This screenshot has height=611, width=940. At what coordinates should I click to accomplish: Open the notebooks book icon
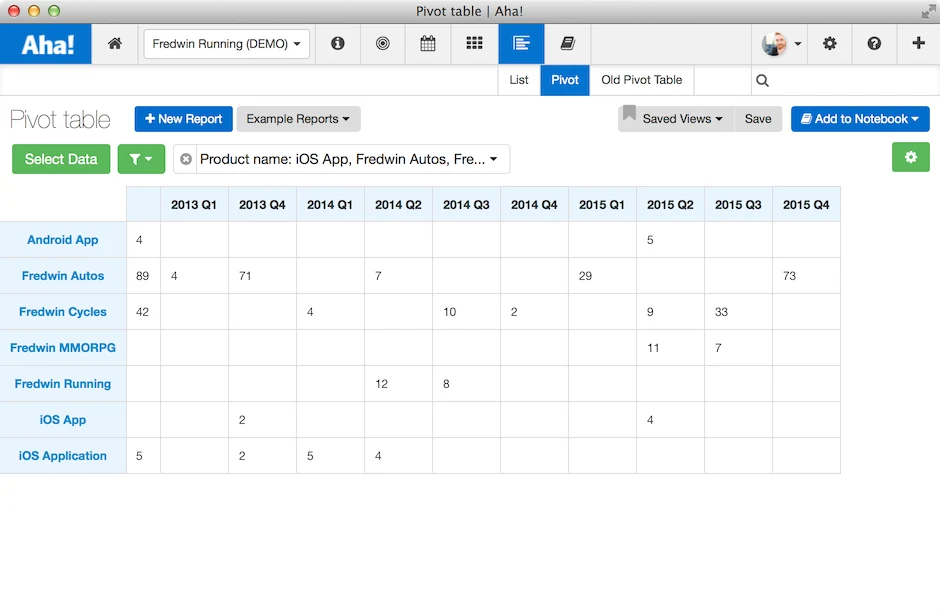tap(567, 43)
